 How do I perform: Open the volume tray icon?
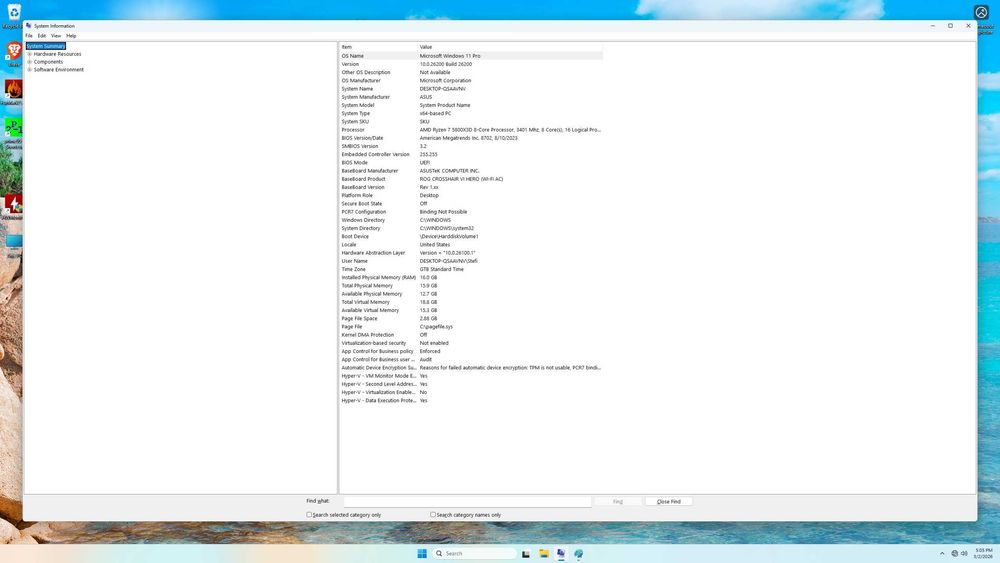click(964, 553)
